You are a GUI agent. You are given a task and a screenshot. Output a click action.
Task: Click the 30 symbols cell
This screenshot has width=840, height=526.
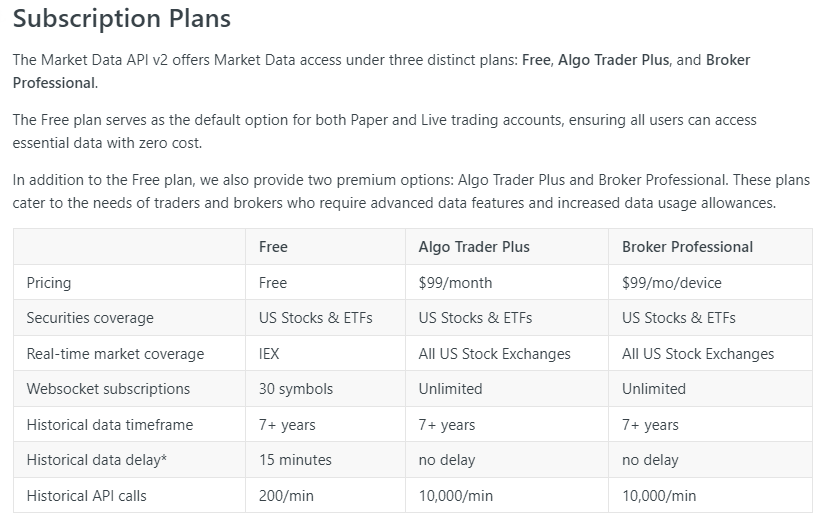pyautogui.click(x=296, y=389)
